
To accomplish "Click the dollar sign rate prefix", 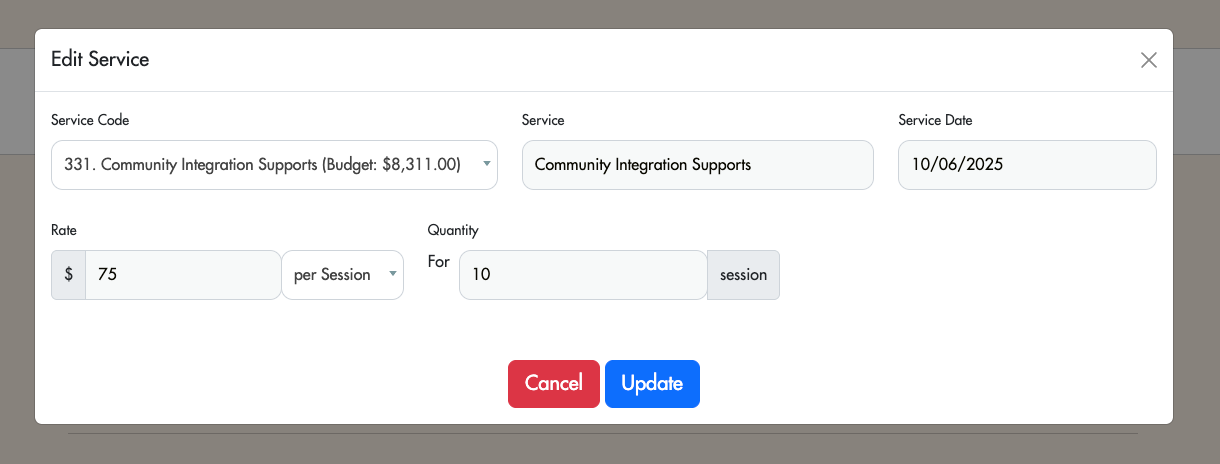I will (68, 275).
